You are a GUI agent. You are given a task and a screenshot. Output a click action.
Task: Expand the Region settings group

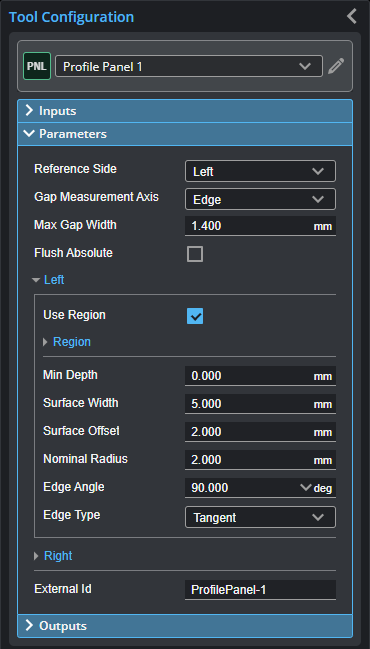click(67, 342)
